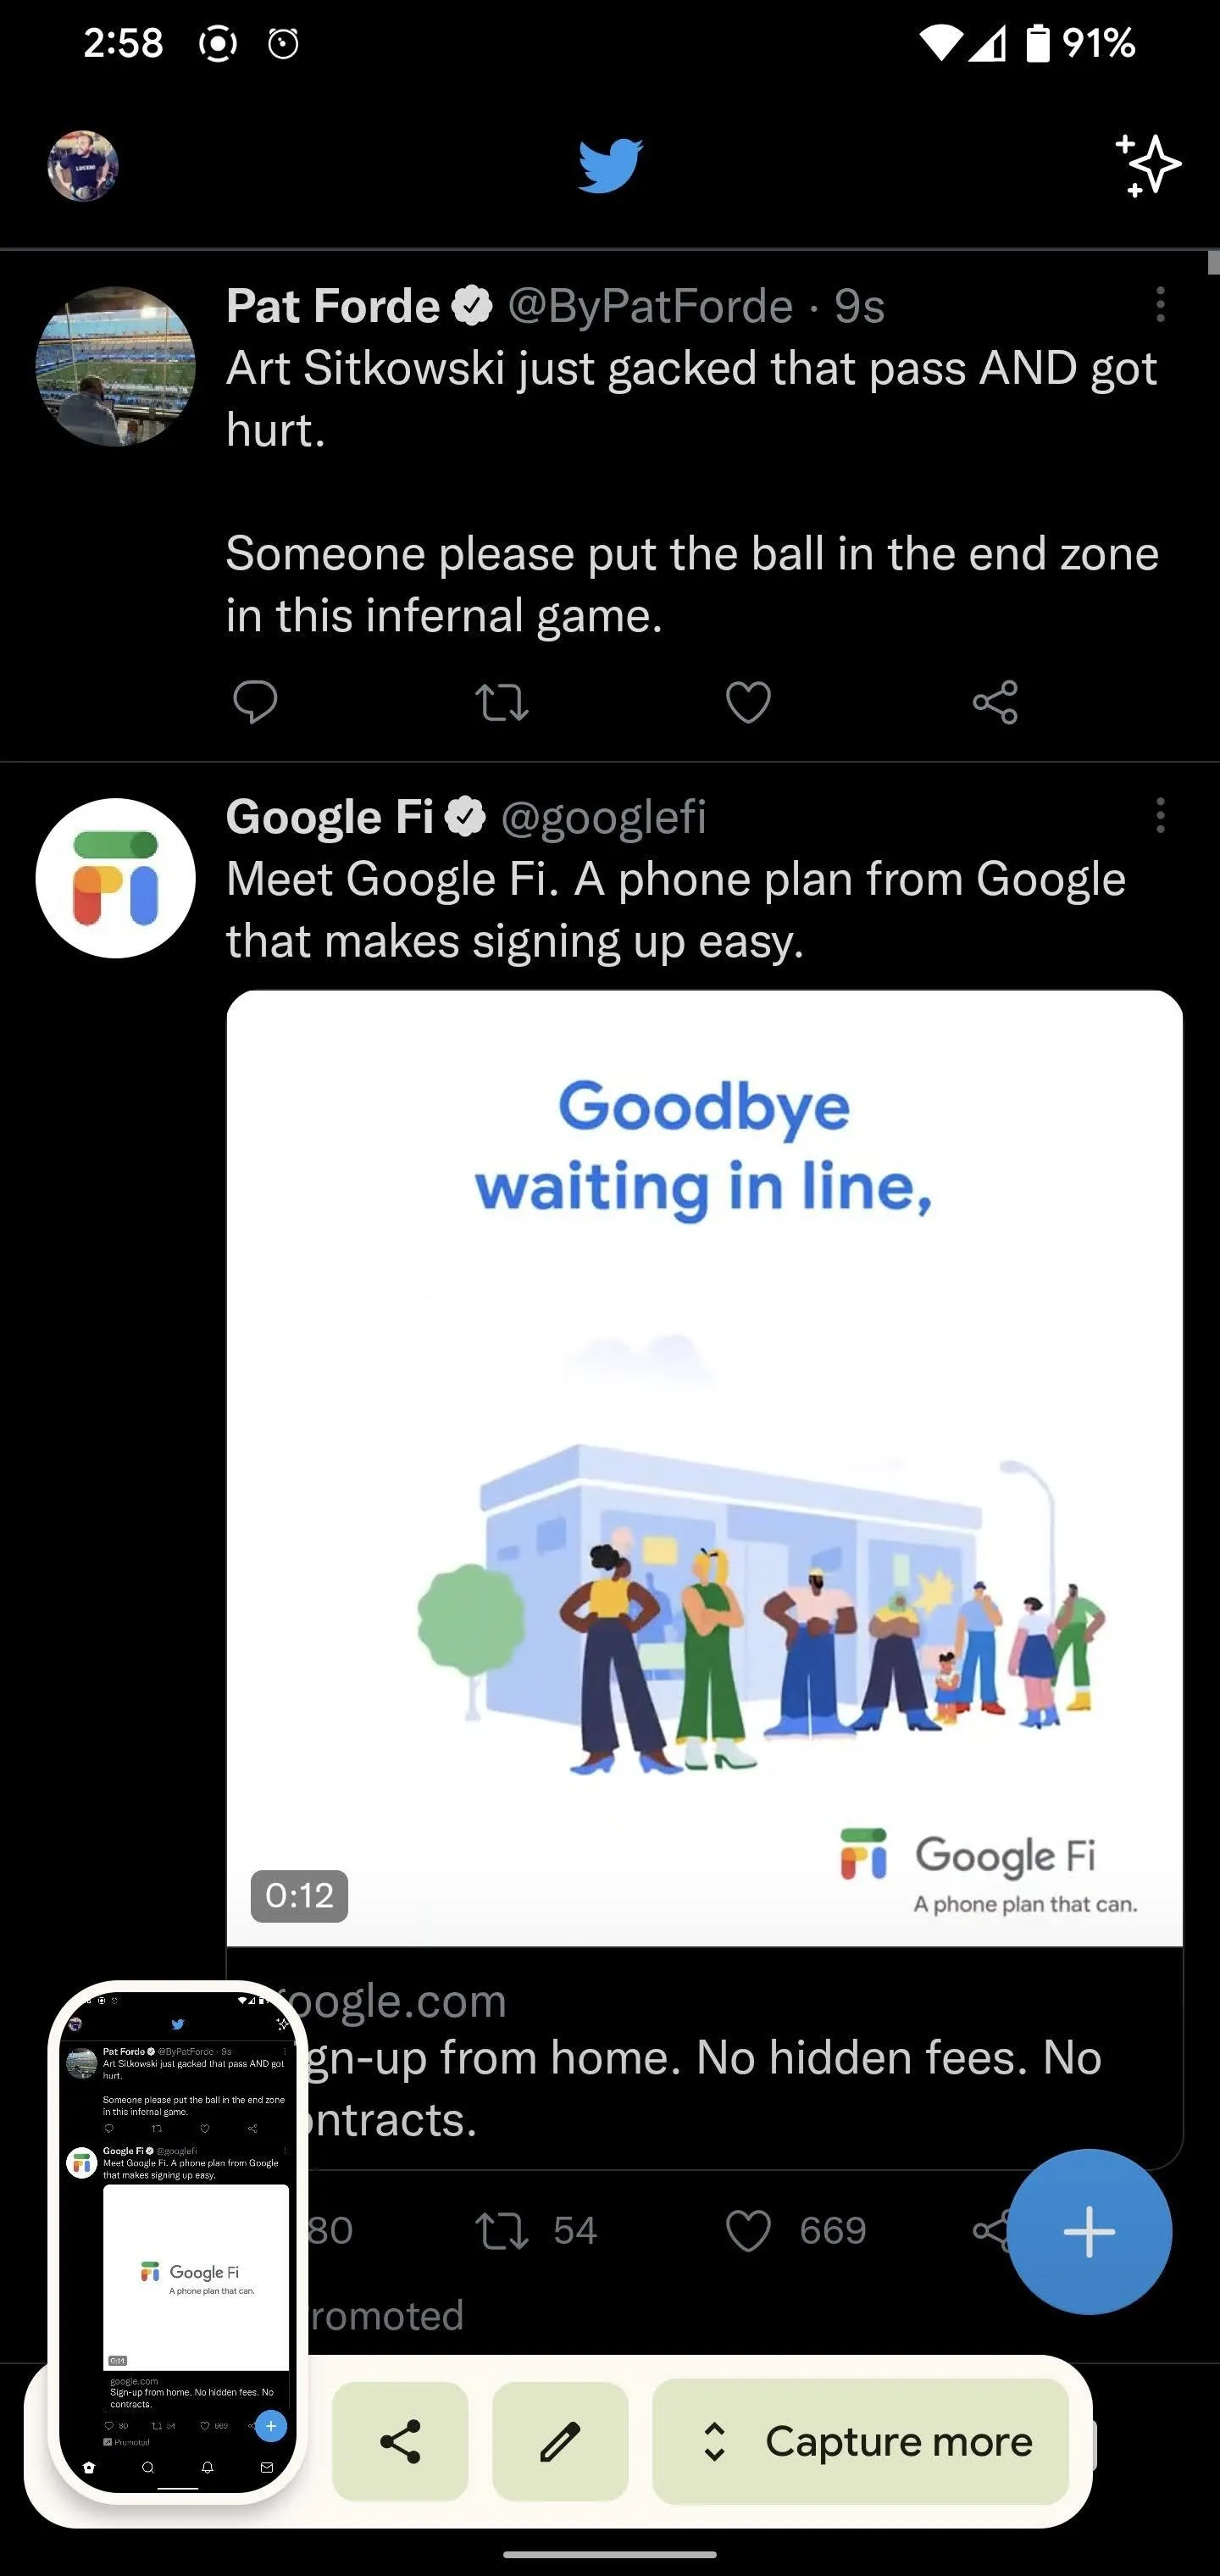The height and width of the screenshot is (2576, 1220).
Task: Compose a new tweet
Action: coord(1089,2231)
